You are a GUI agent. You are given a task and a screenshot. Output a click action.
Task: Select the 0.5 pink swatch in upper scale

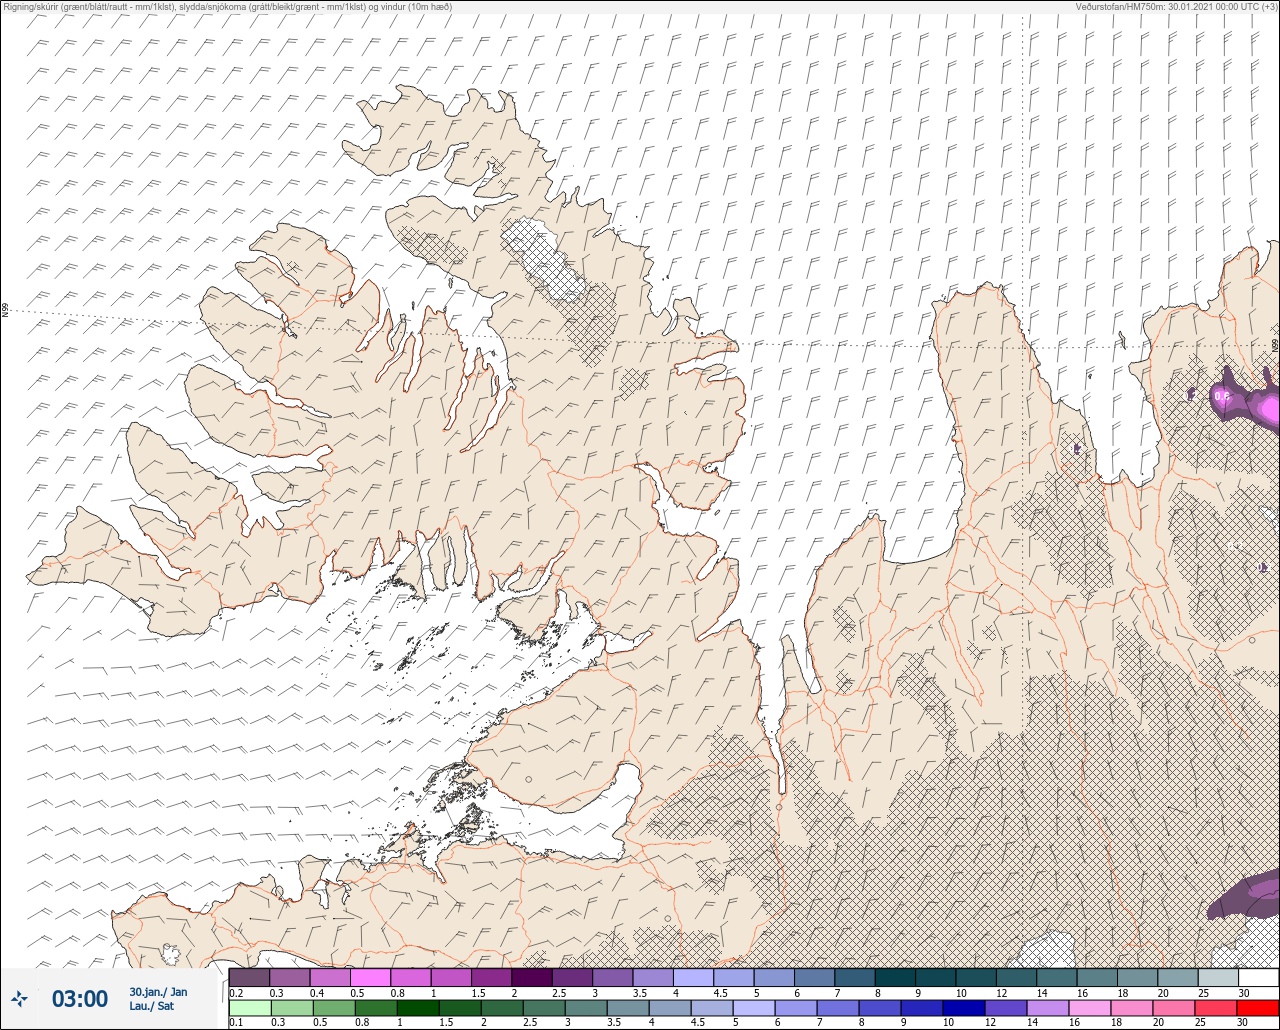click(x=370, y=977)
